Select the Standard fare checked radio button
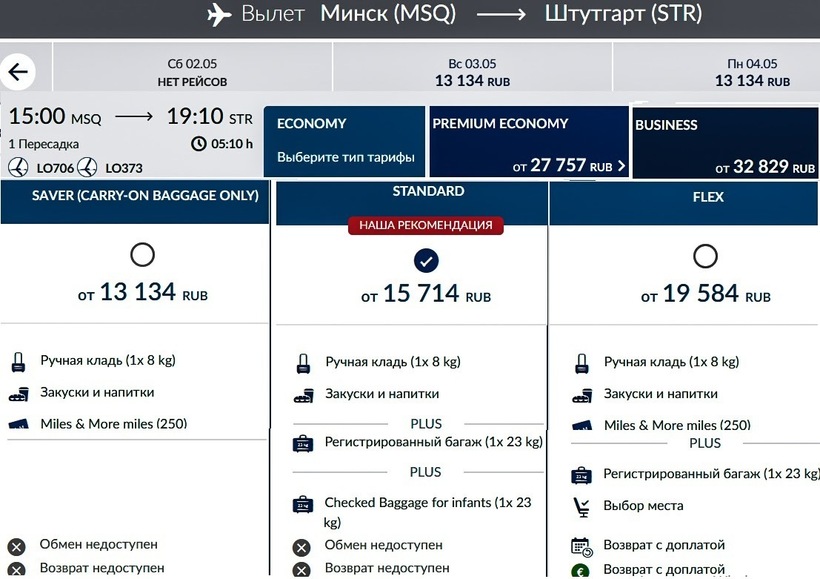Viewport: 820px width, 579px height. tap(426, 260)
